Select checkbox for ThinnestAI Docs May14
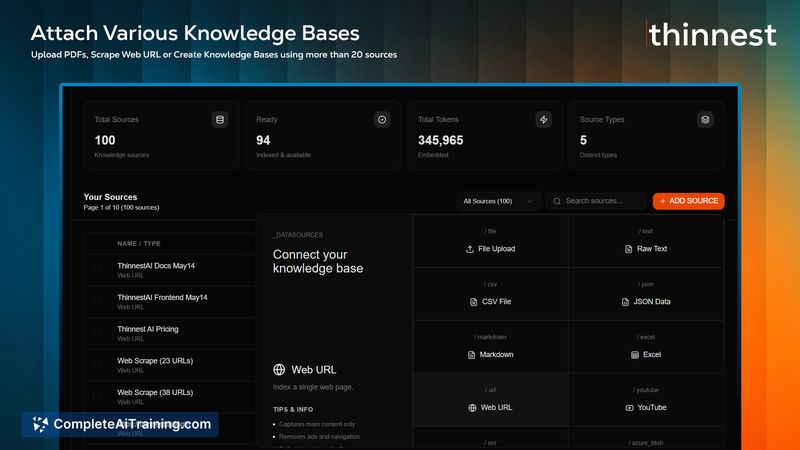The width and height of the screenshot is (800, 450). [97, 270]
